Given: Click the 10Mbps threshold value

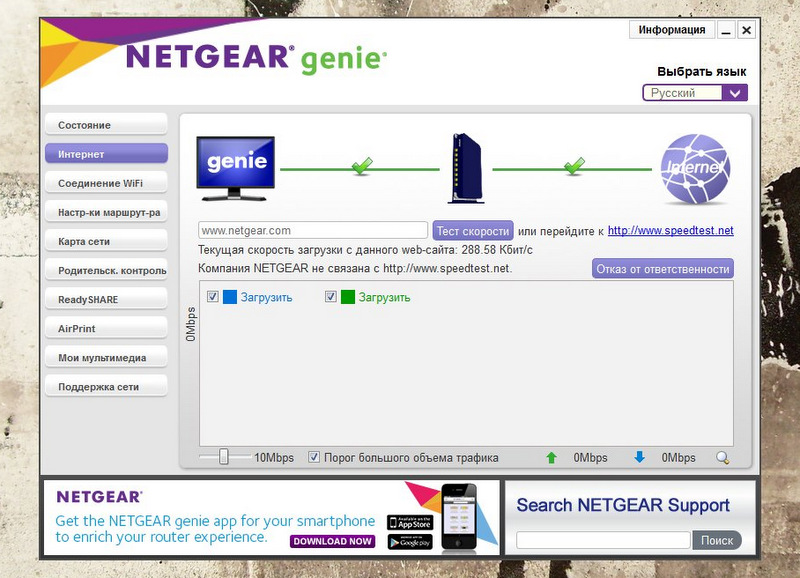Looking at the screenshot, I should pyautogui.click(x=274, y=458).
